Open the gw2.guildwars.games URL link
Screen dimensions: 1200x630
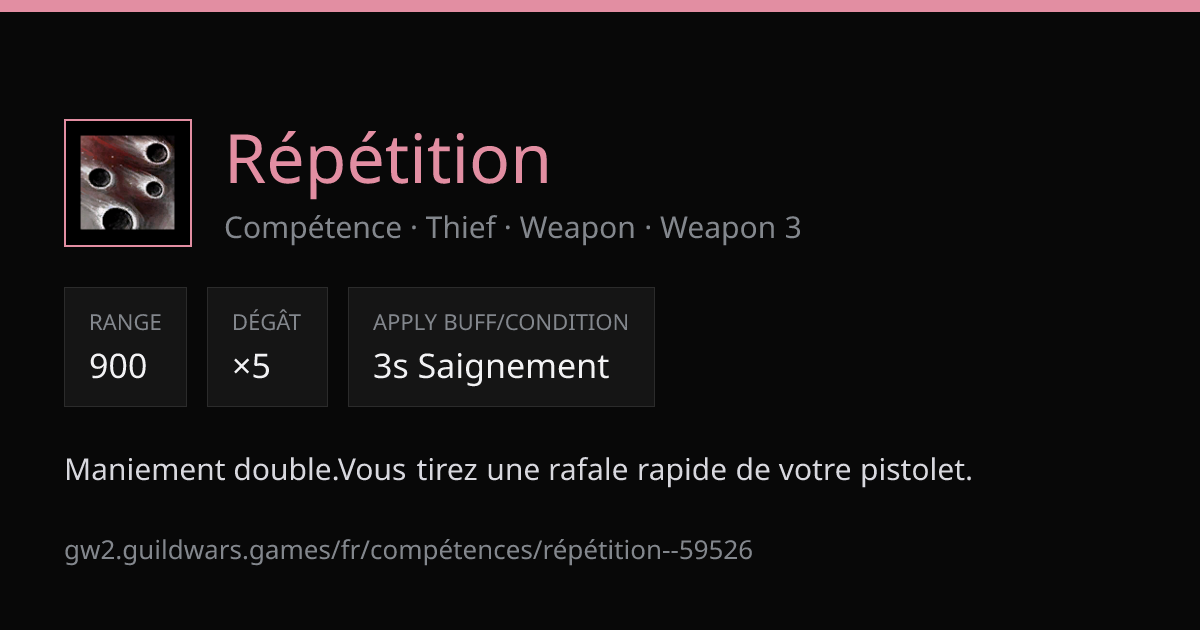click(409, 550)
